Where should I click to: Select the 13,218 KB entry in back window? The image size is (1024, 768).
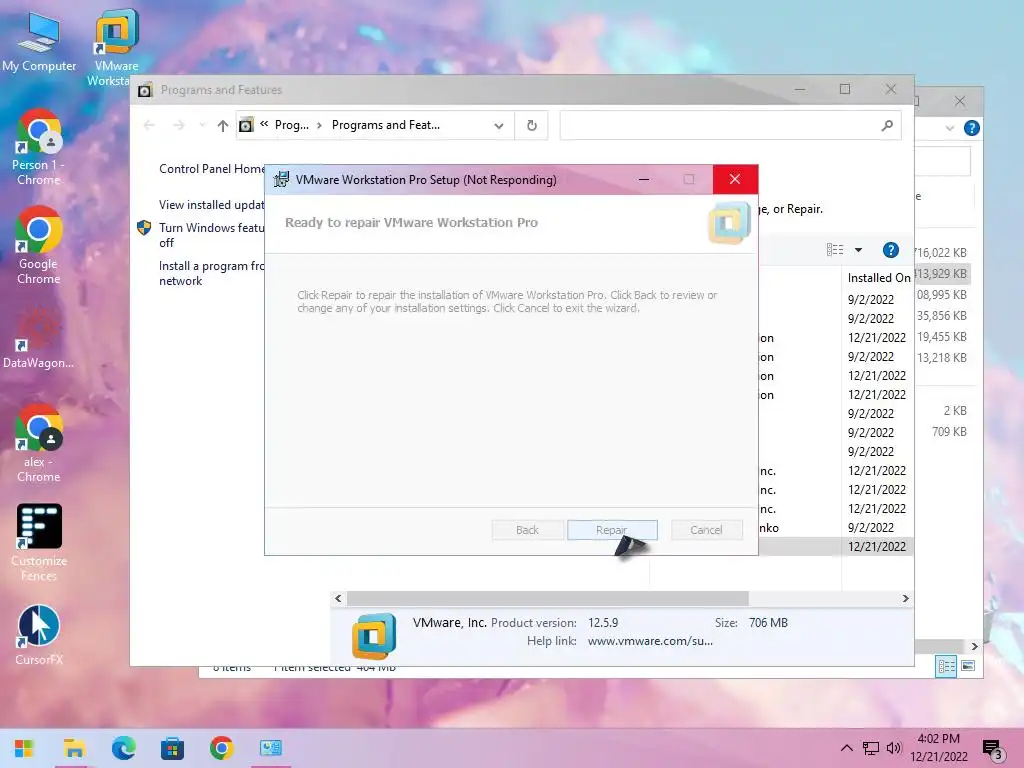click(942, 357)
